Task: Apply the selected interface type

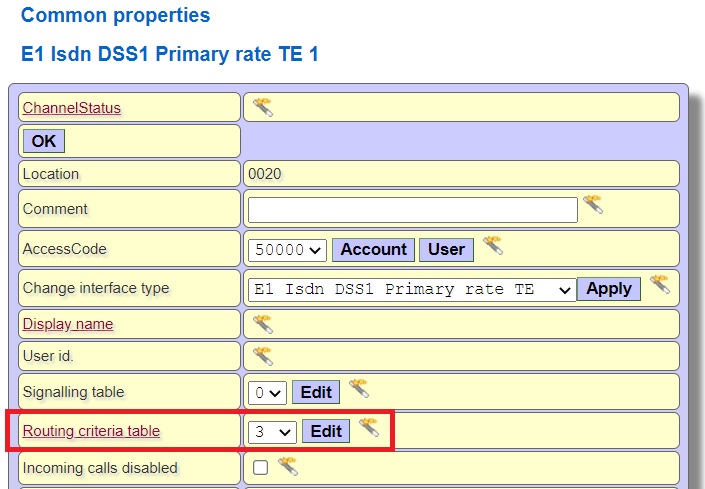Action: [x=608, y=289]
